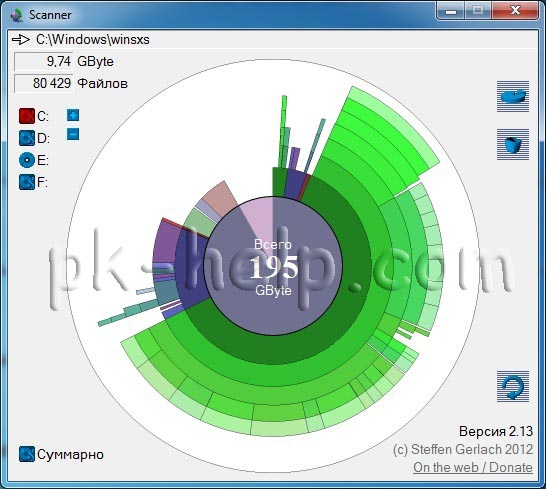Click the Файлов label
This screenshot has width=547, height=489.
pos(103,84)
